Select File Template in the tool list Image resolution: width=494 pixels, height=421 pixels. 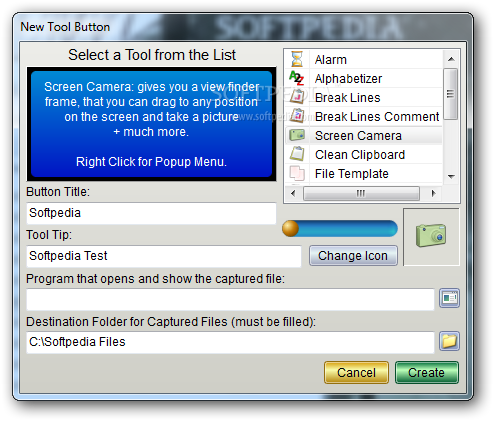tap(364, 174)
